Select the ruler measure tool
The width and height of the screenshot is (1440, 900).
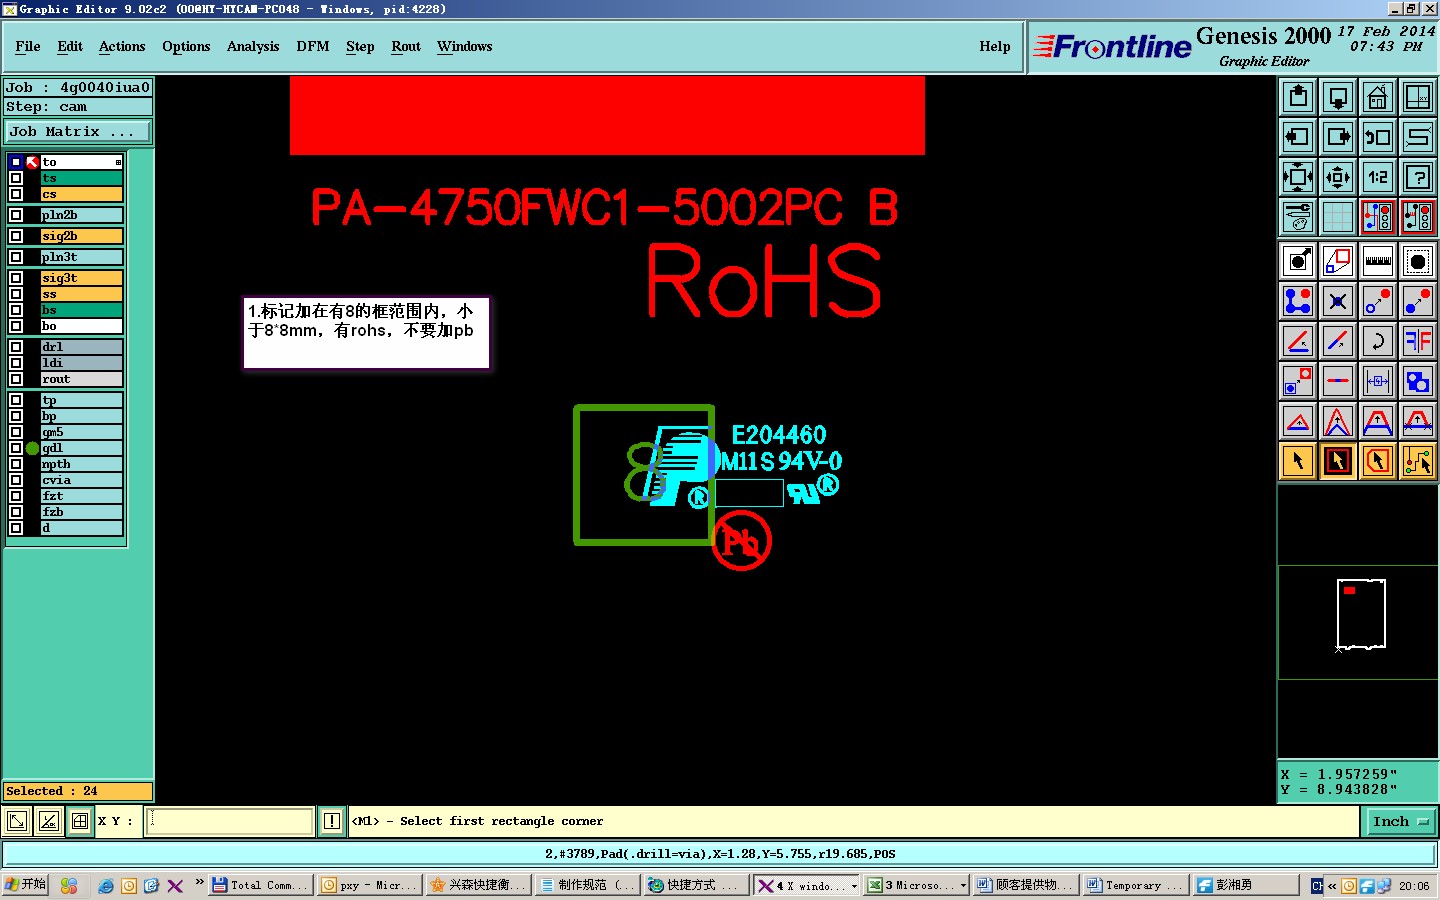point(1378,262)
